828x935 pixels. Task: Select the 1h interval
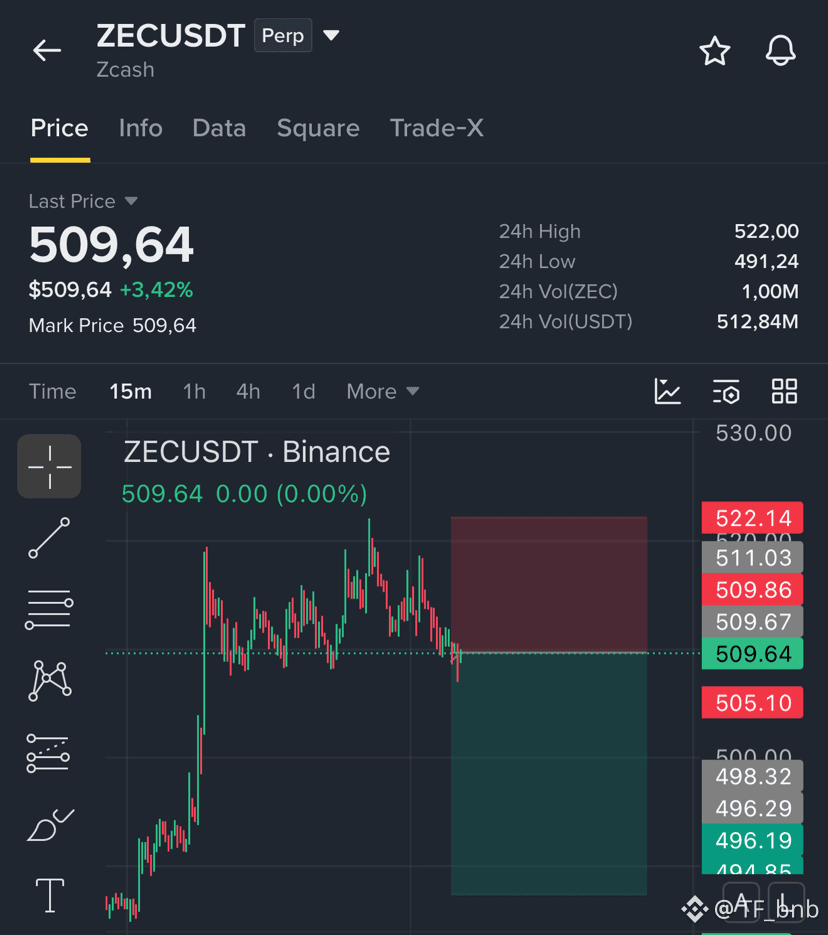click(194, 392)
